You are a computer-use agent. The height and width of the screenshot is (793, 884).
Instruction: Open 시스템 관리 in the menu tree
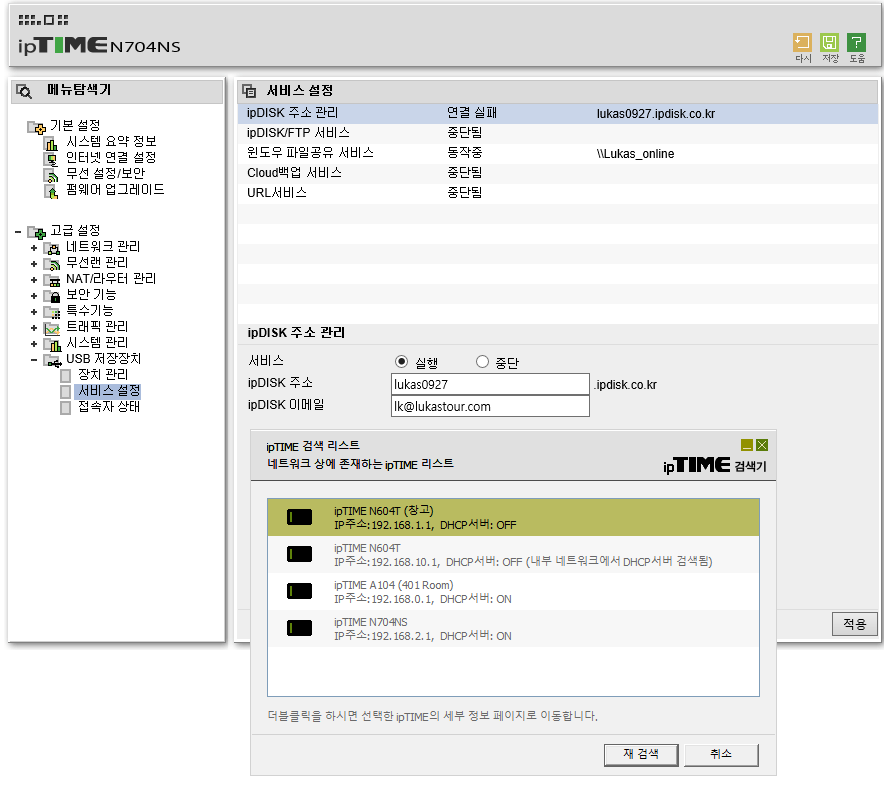pyautogui.click(x=97, y=343)
